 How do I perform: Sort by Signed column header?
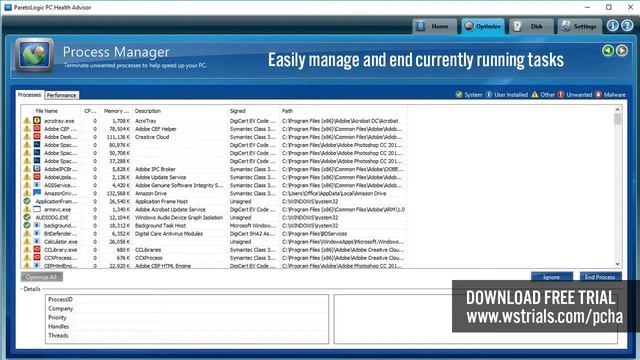[253, 111]
